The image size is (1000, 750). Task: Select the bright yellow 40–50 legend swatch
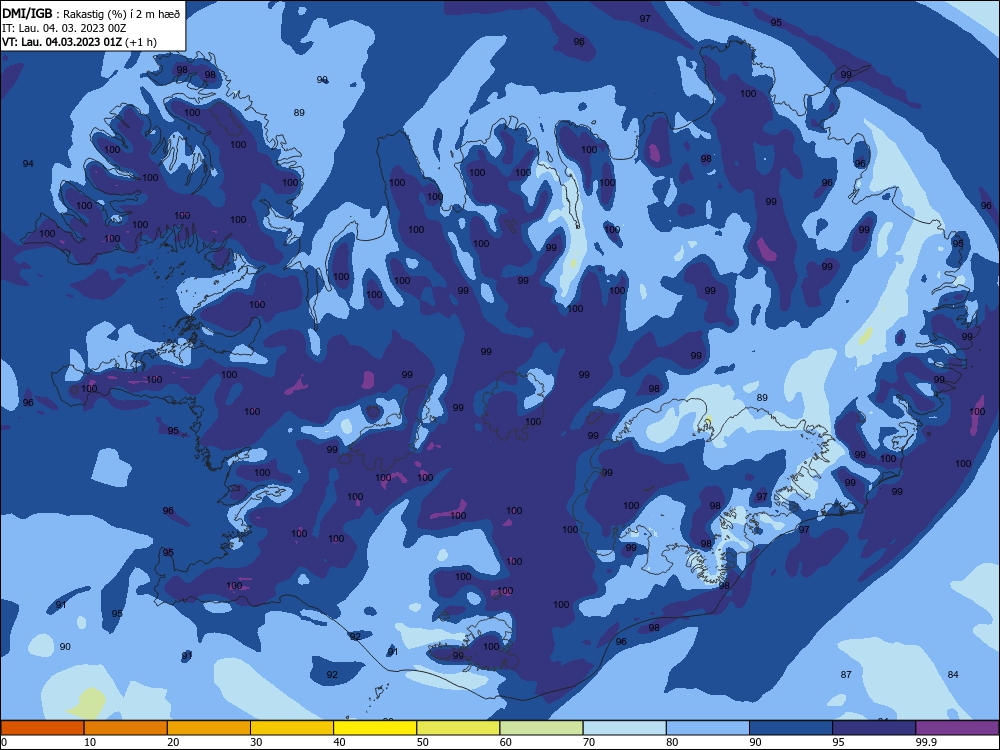pyautogui.click(x=375, y=728)
